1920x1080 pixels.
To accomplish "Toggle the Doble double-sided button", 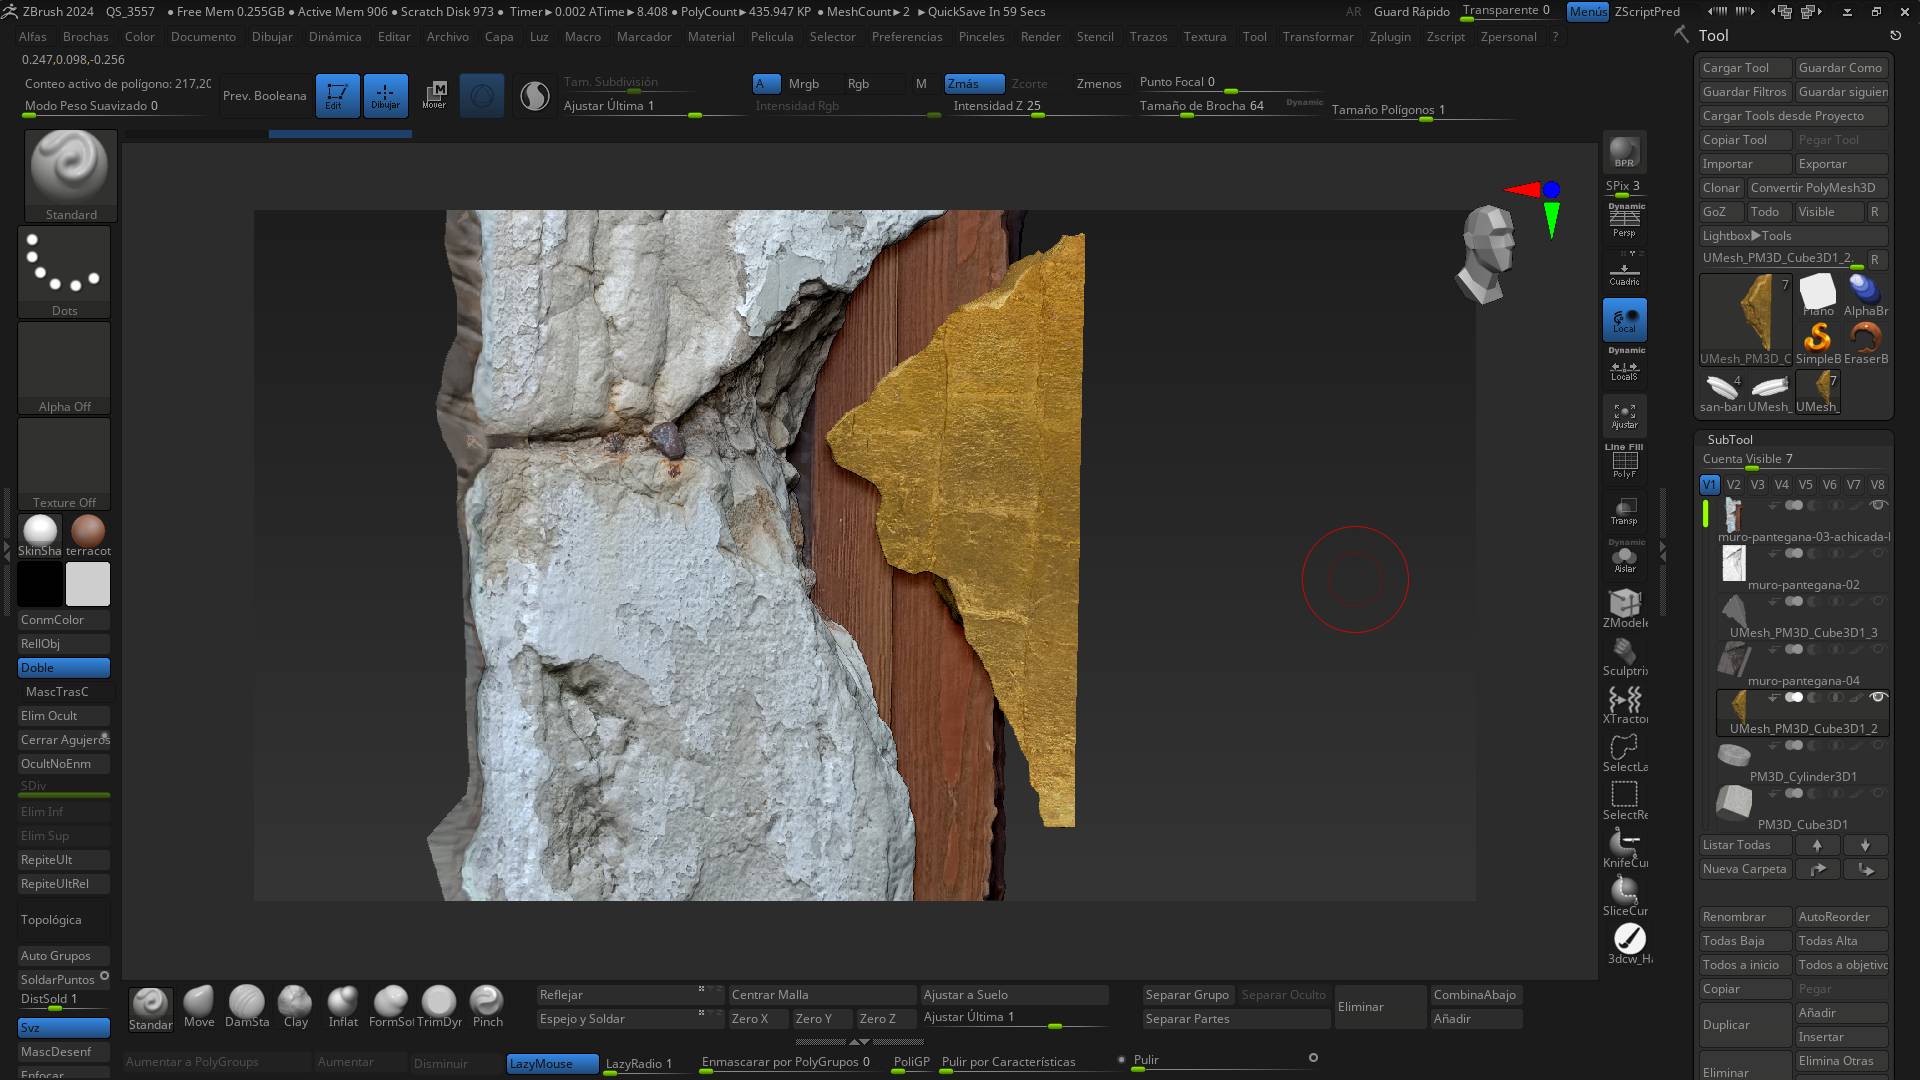I will point(64,668).
